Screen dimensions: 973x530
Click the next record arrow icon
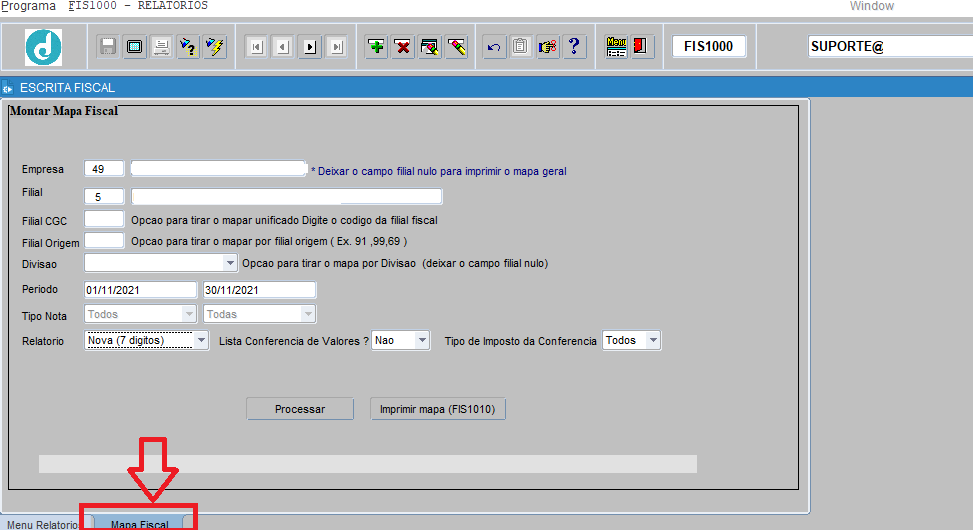pos(309,46)
